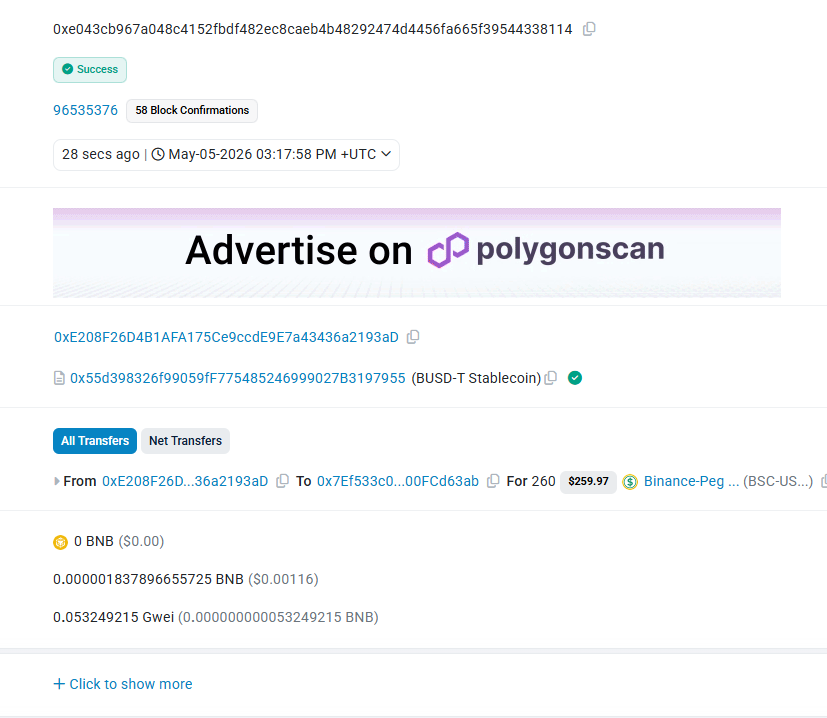This screenshot has height=718, width=827.
Task: Click the BNB coin icon
Action: [x=61, y=542]
